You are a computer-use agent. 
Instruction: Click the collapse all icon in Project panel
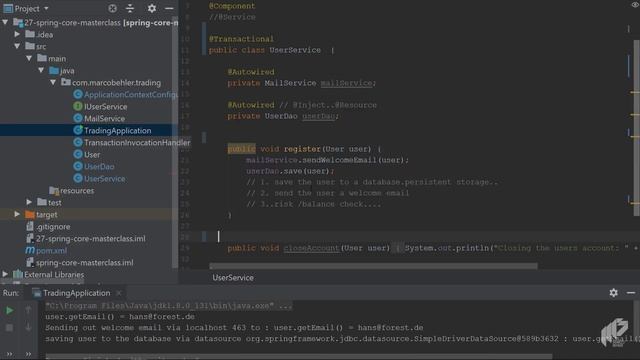click(x=130, y=8)
